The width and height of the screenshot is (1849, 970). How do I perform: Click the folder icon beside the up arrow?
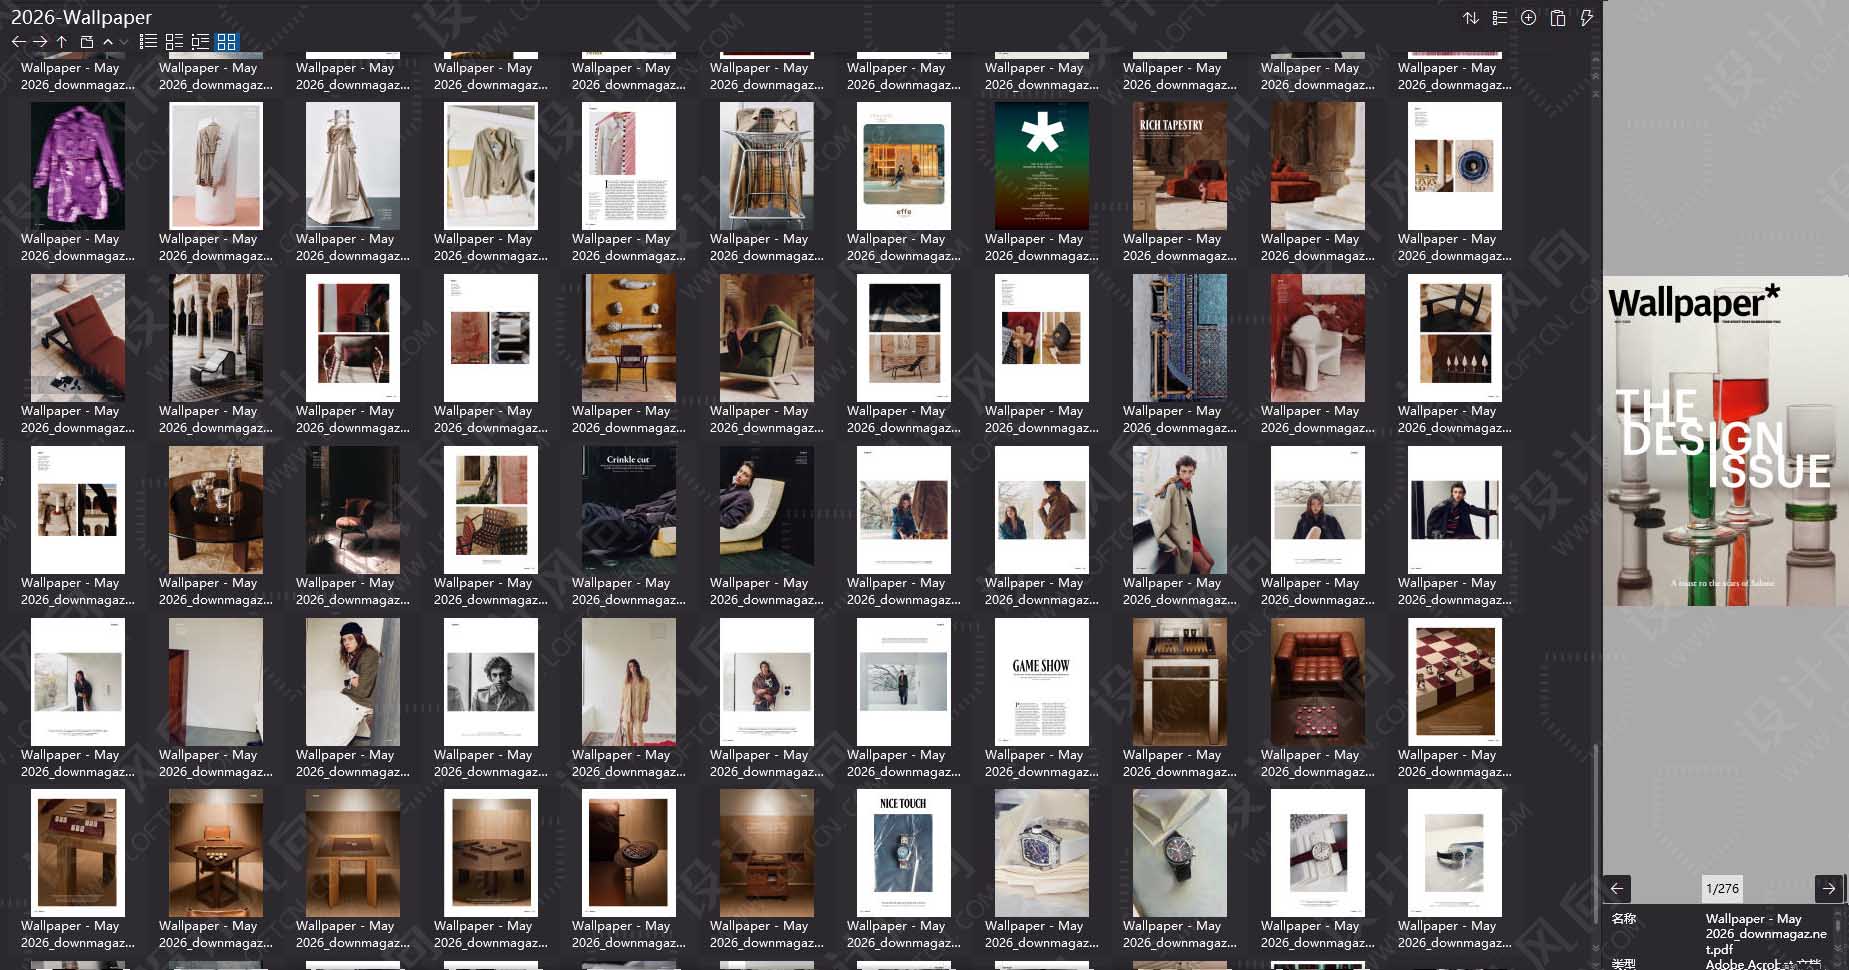click(x=86, y=42)
